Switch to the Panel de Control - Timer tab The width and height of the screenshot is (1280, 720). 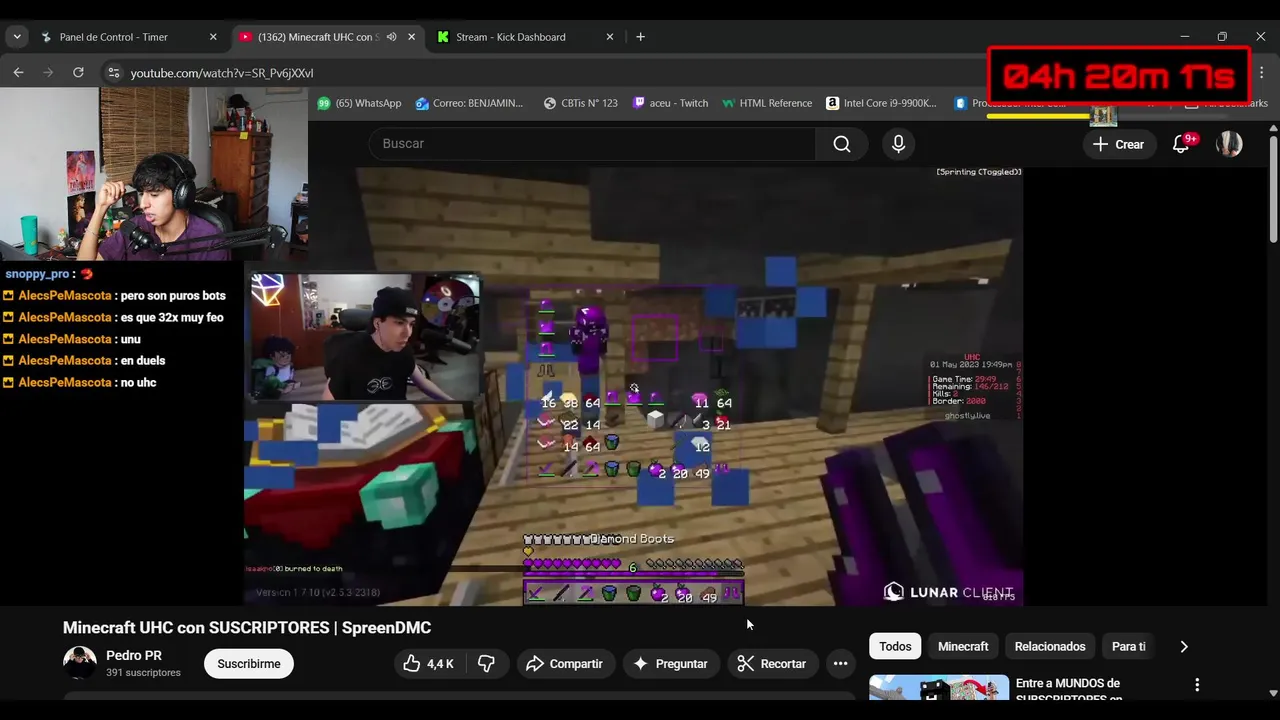coord(129,37)
